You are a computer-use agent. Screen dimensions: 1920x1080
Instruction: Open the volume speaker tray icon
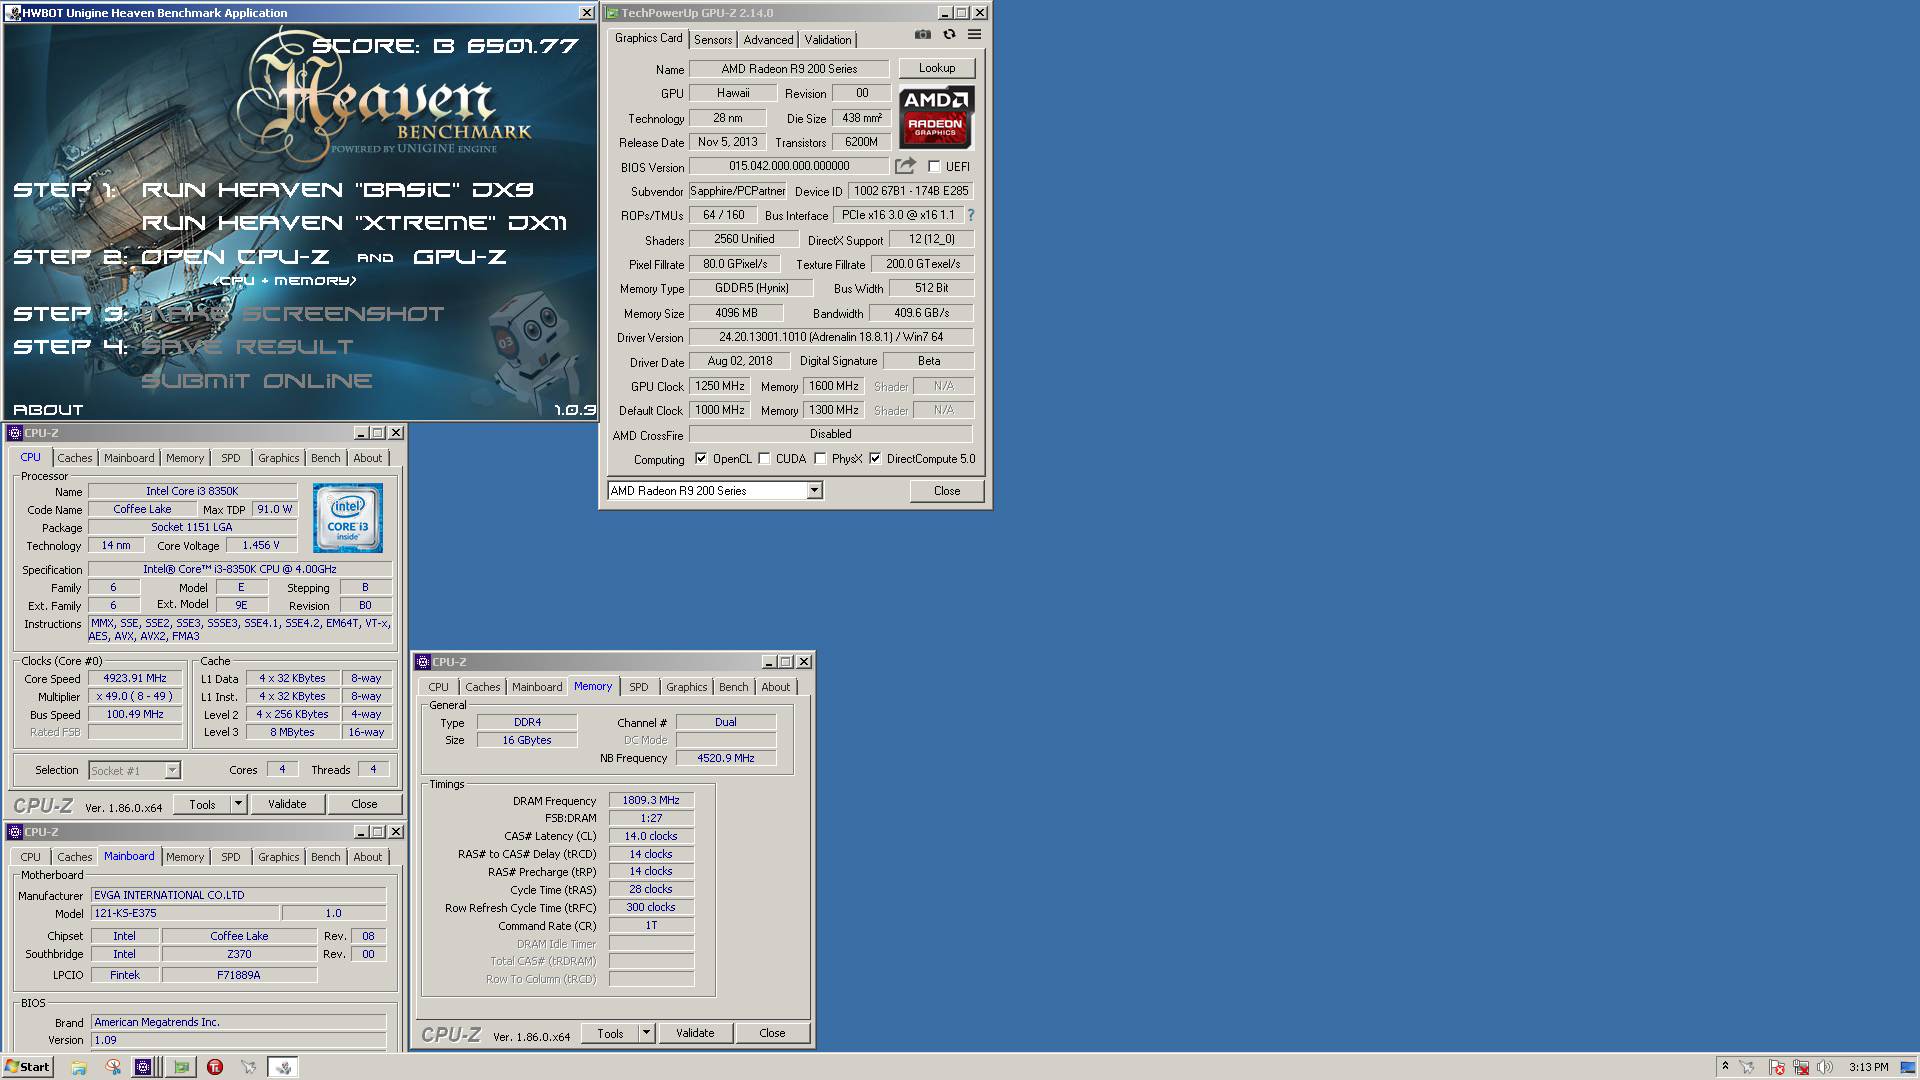[x=1826, y=1067]
